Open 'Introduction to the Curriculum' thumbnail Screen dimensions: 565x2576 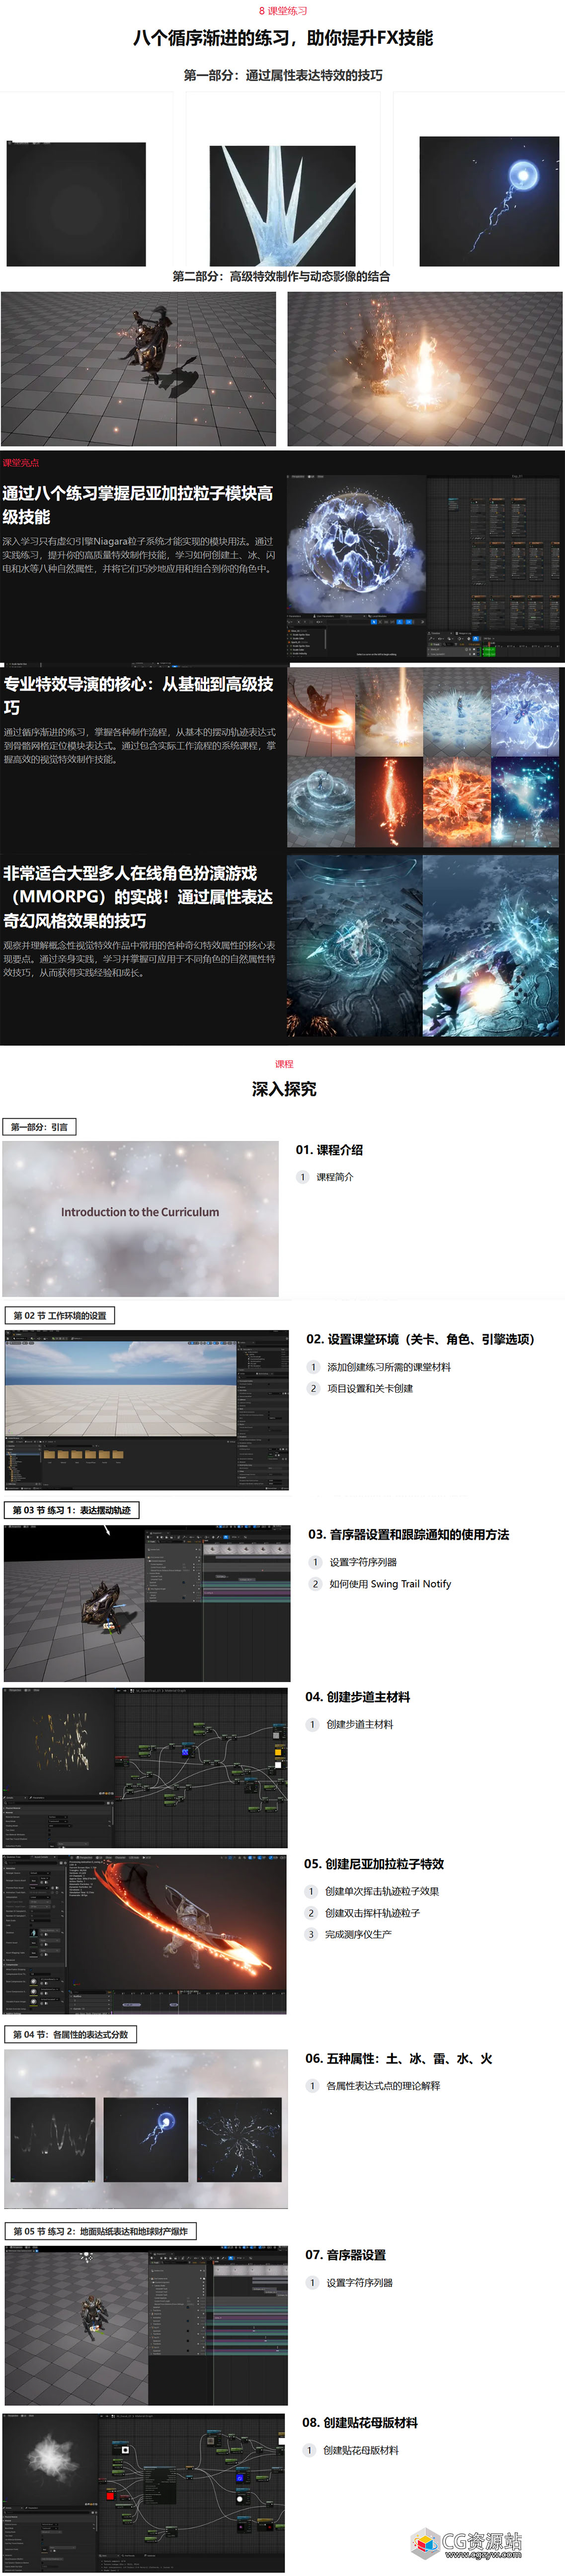140,1219
